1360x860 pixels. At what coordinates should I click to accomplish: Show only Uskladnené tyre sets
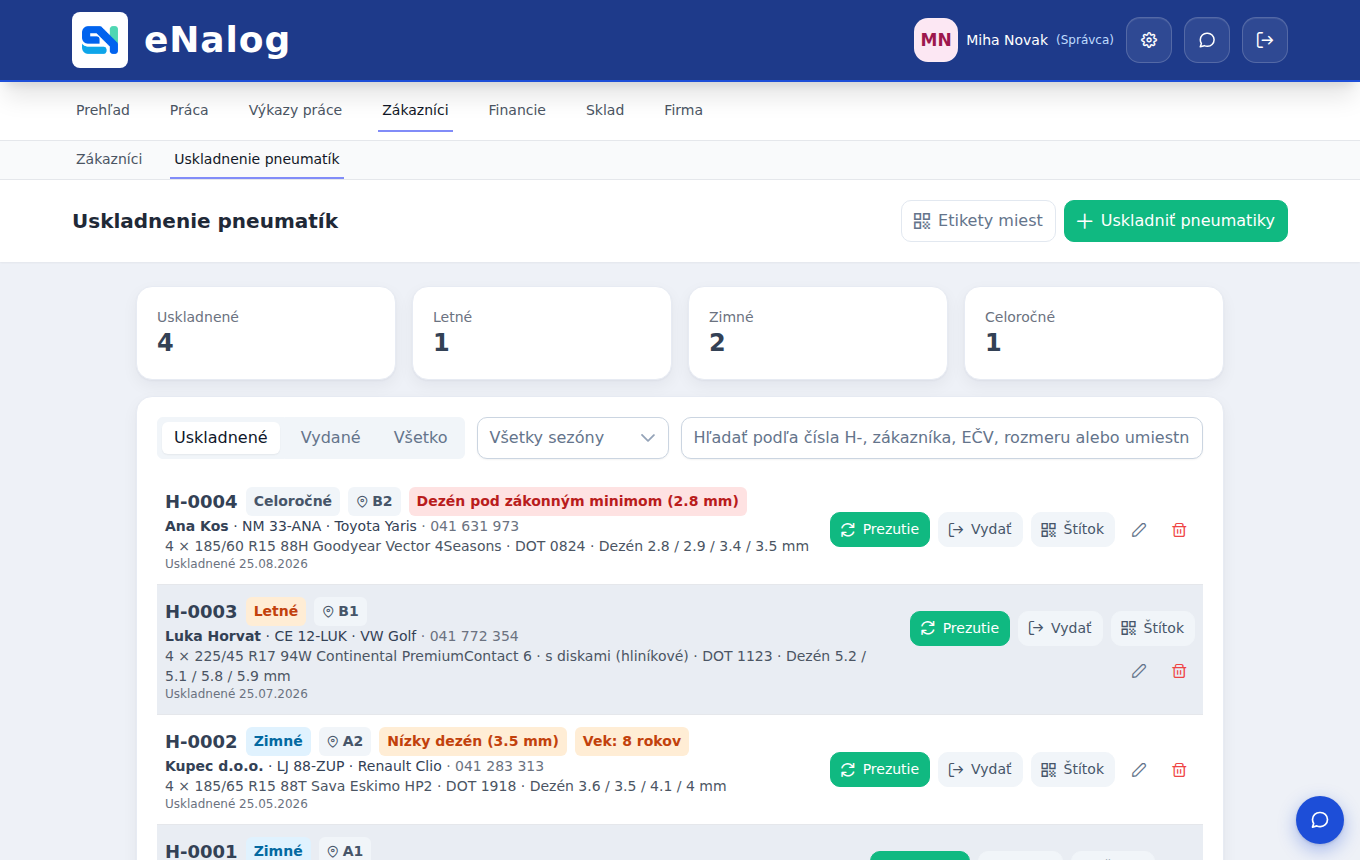point(221,438)
